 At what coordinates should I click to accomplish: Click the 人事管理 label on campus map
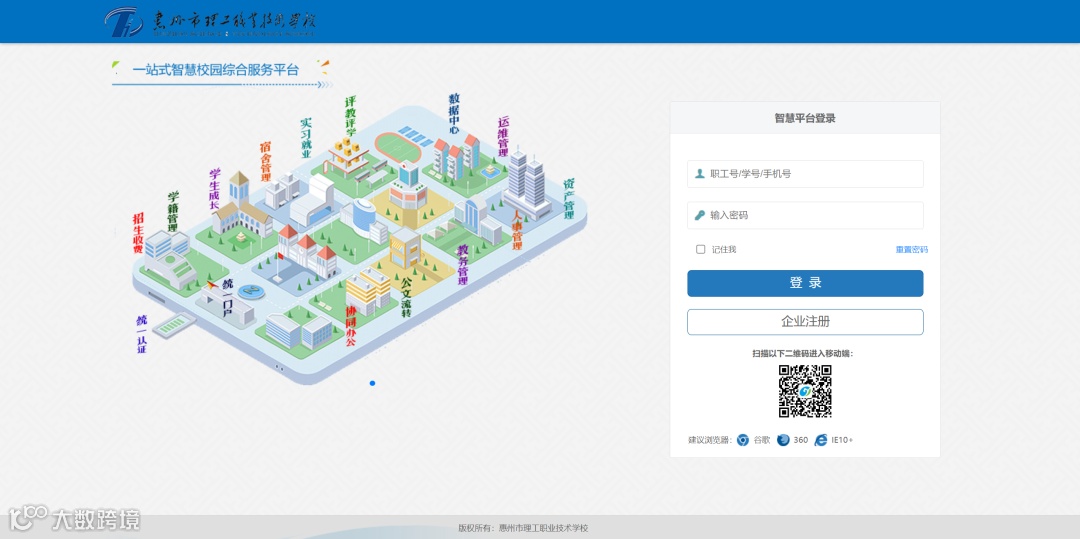point(517,231)
